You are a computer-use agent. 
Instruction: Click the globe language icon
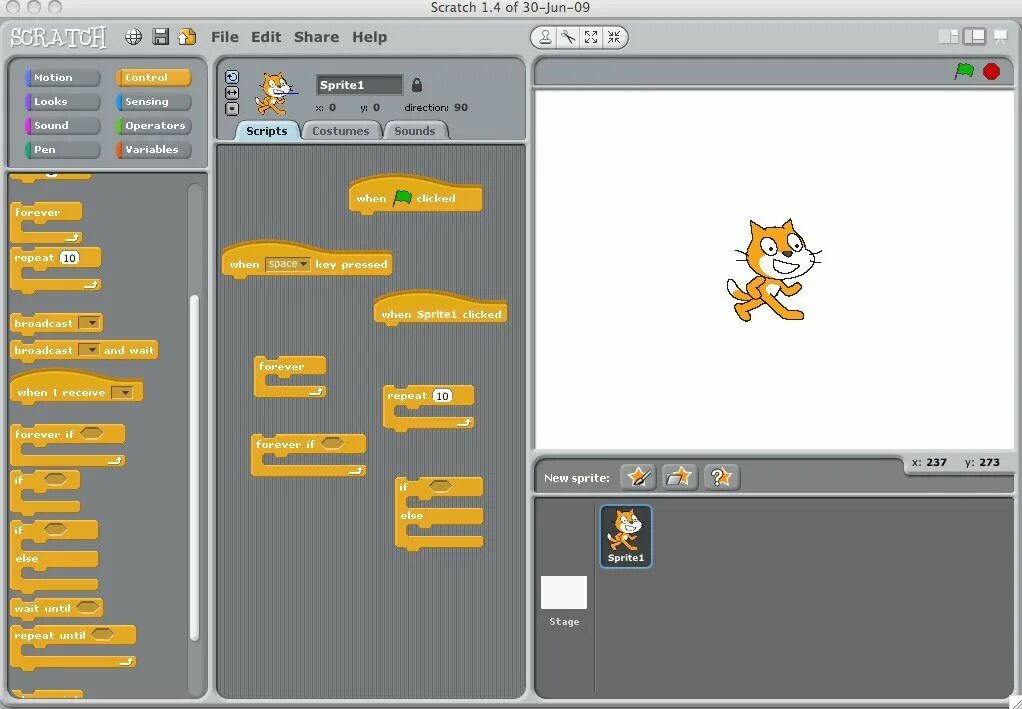(134, 37)
